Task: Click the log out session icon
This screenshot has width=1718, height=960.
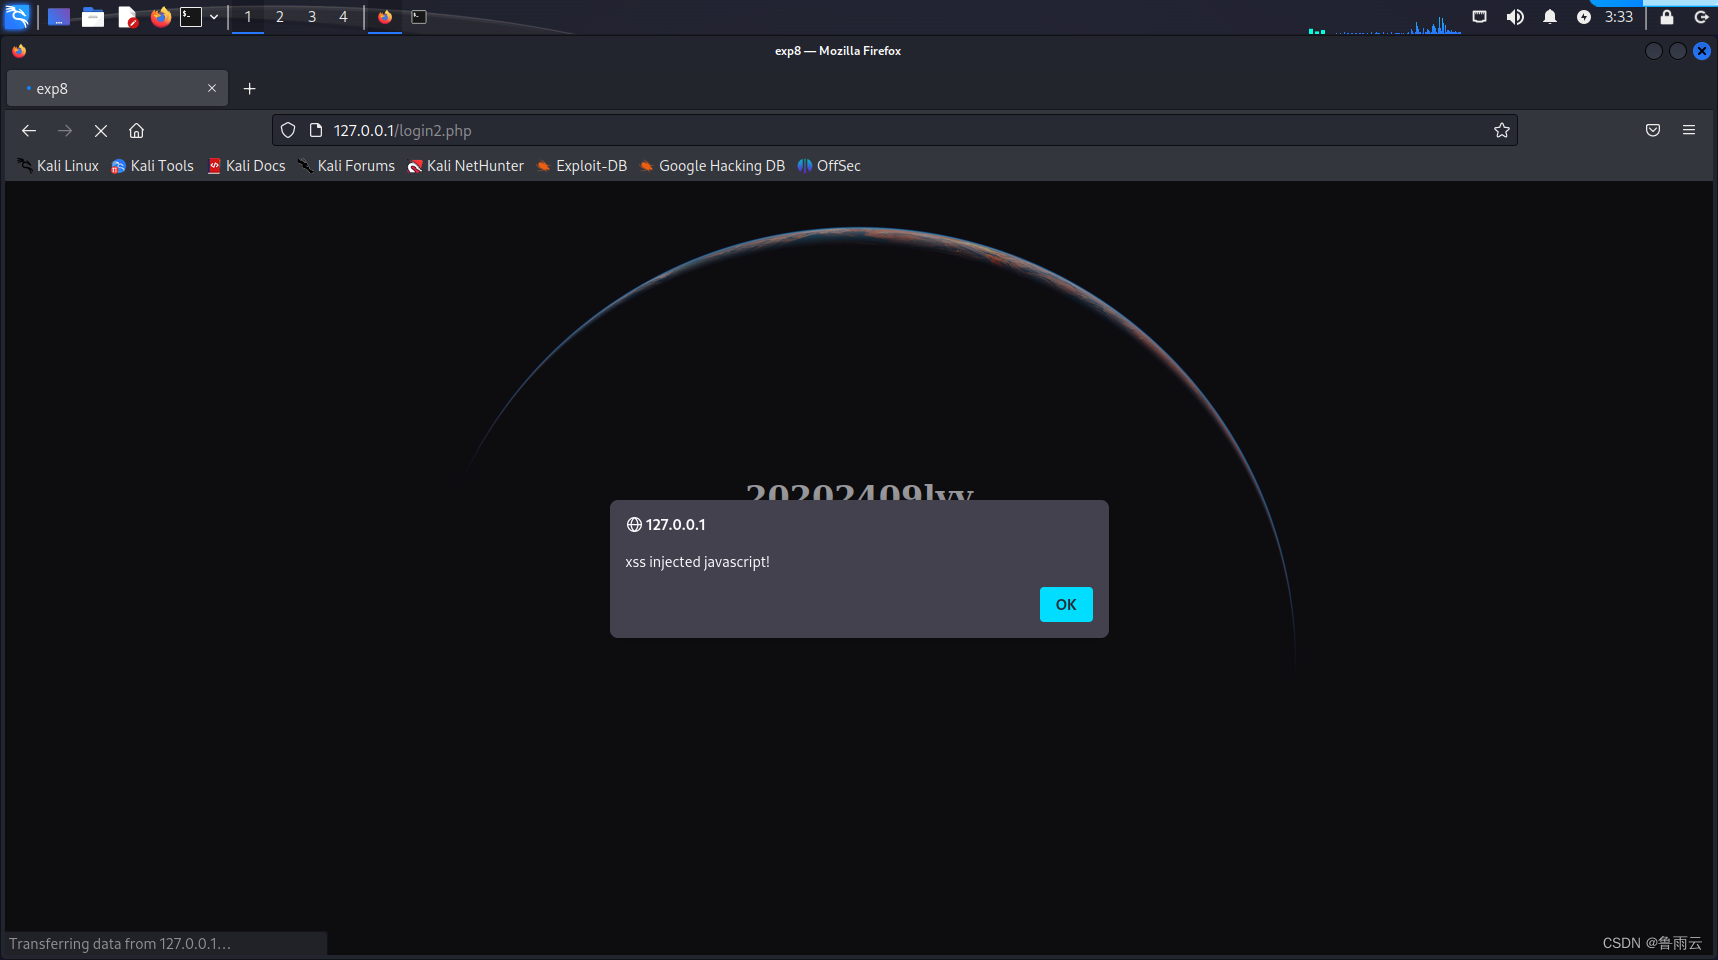Action: [x=1701, y=17]
